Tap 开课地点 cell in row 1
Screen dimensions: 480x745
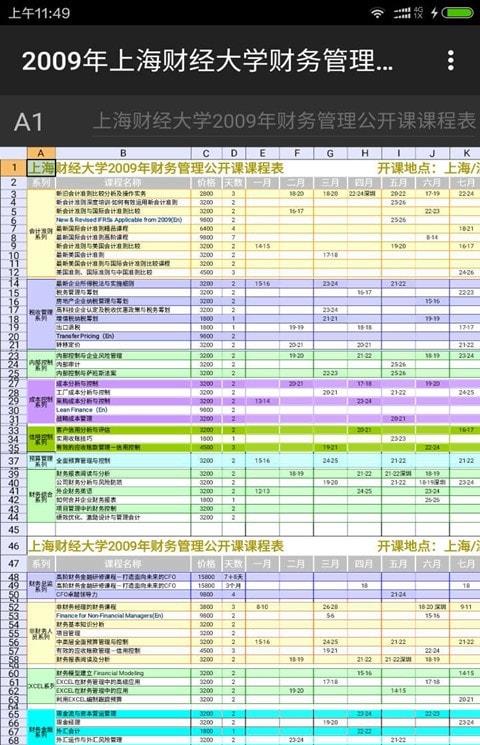429,168
